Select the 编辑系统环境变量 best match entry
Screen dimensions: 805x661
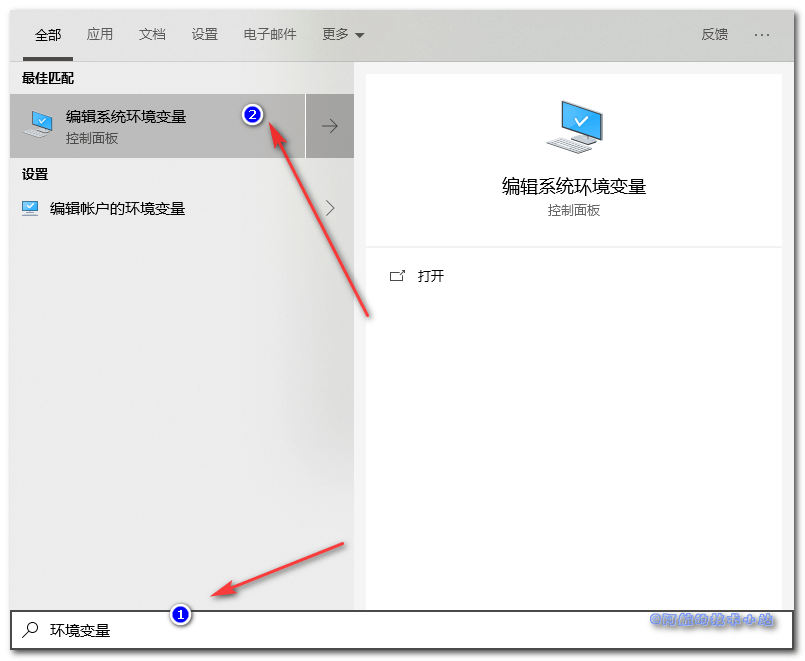pyautogui.click(x=130, y=116)
